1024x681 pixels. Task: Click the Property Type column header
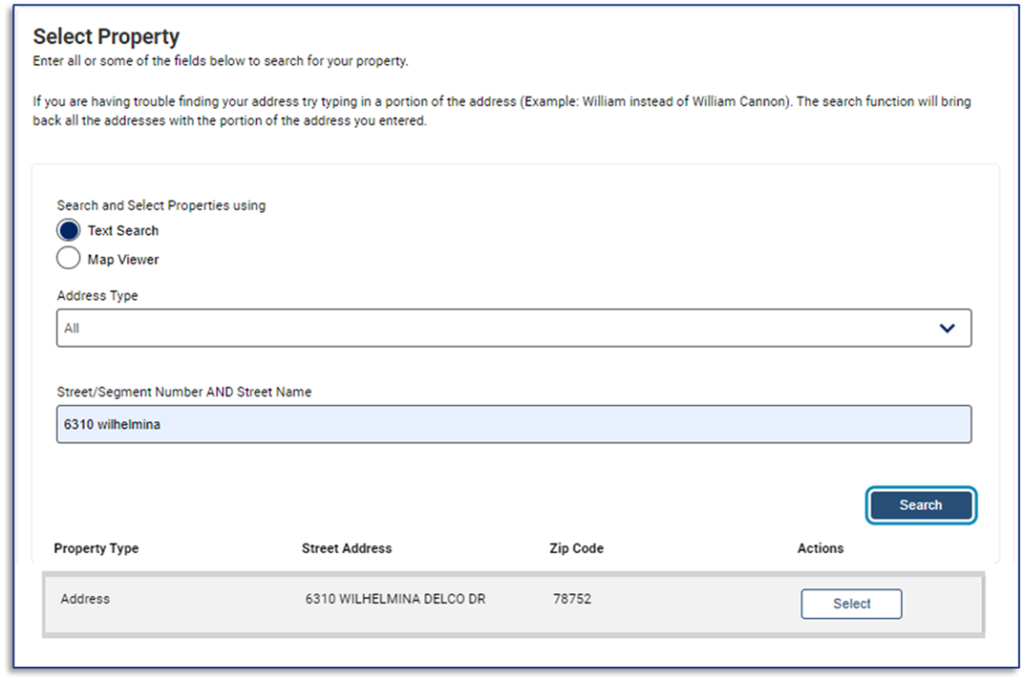coord(96,548)
